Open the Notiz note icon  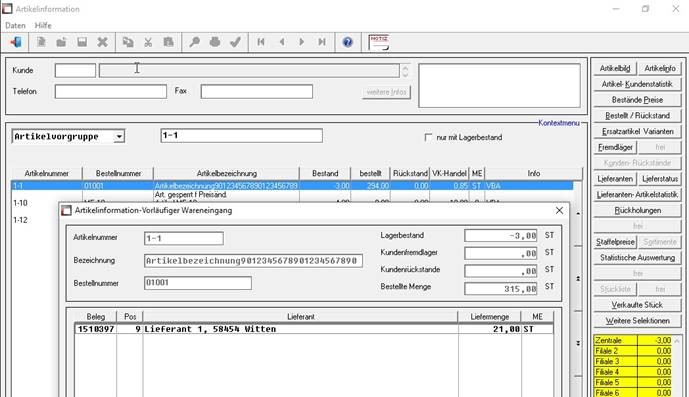point(379,43)
